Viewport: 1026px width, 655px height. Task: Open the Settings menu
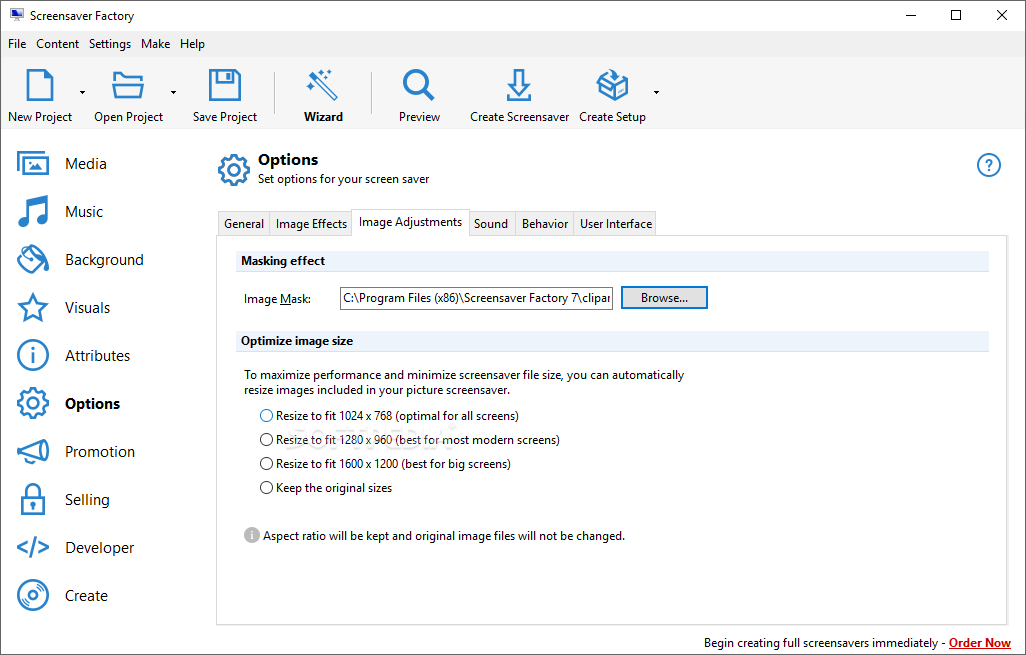pos(110,44)
